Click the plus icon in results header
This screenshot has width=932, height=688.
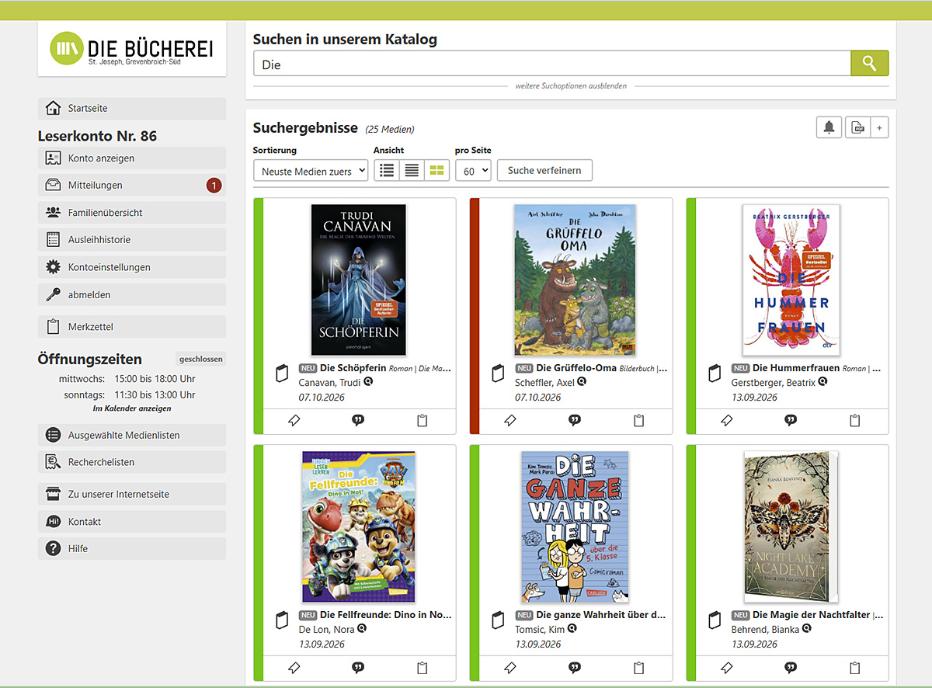(x=880, y=127)
